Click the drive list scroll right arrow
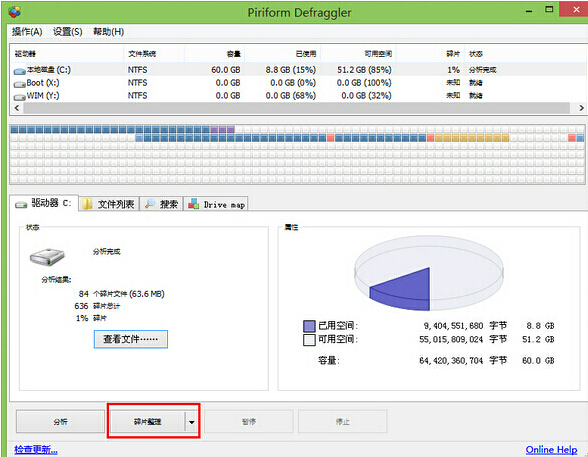 [581, 108]
